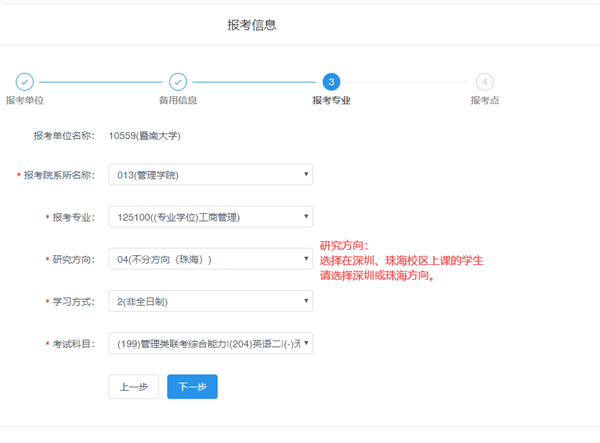
Task: Click the 报考院系所名称 field label
Action: point(59,175)
